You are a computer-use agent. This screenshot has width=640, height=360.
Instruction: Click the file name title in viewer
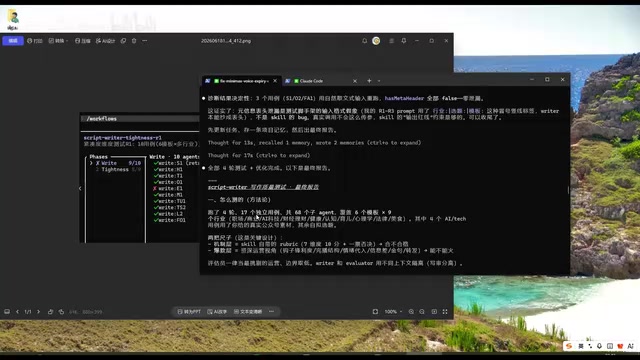point(226,41)
